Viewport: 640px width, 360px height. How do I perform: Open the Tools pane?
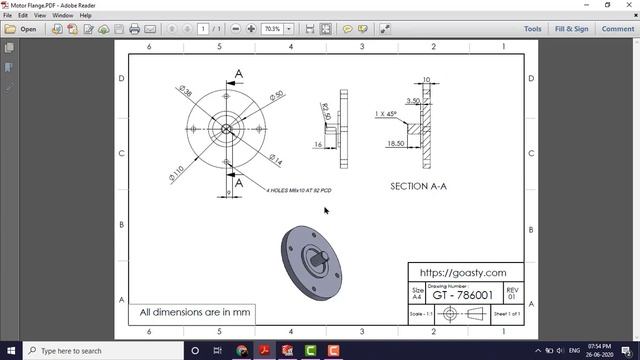[x=533, y=29]
